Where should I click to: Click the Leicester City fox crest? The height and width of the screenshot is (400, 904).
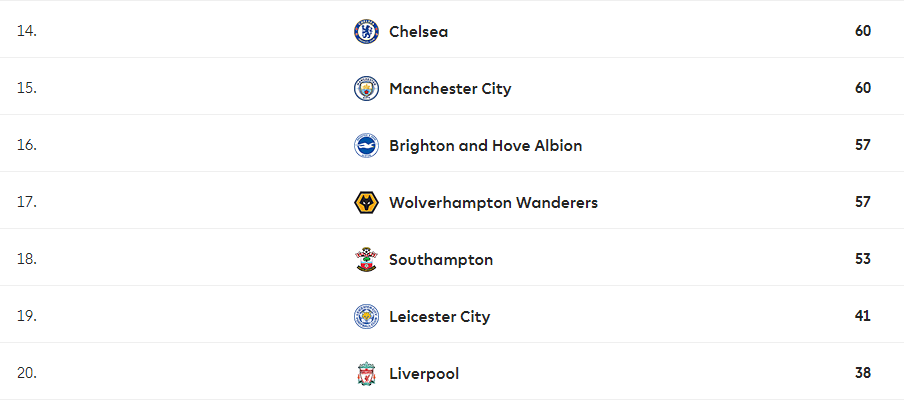[366, 316]
